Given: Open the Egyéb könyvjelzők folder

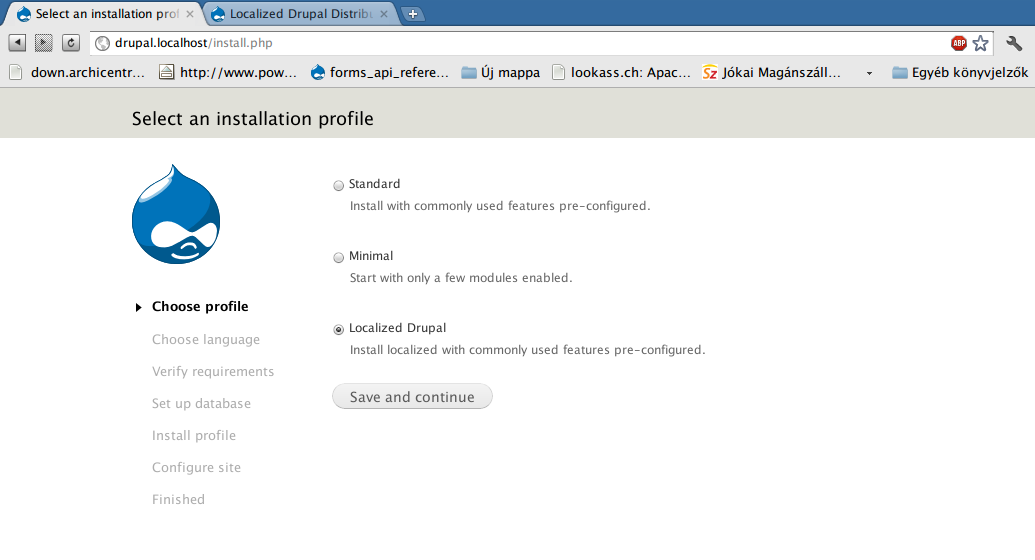Looking at the screenshot, I should [x=960, y=73].
